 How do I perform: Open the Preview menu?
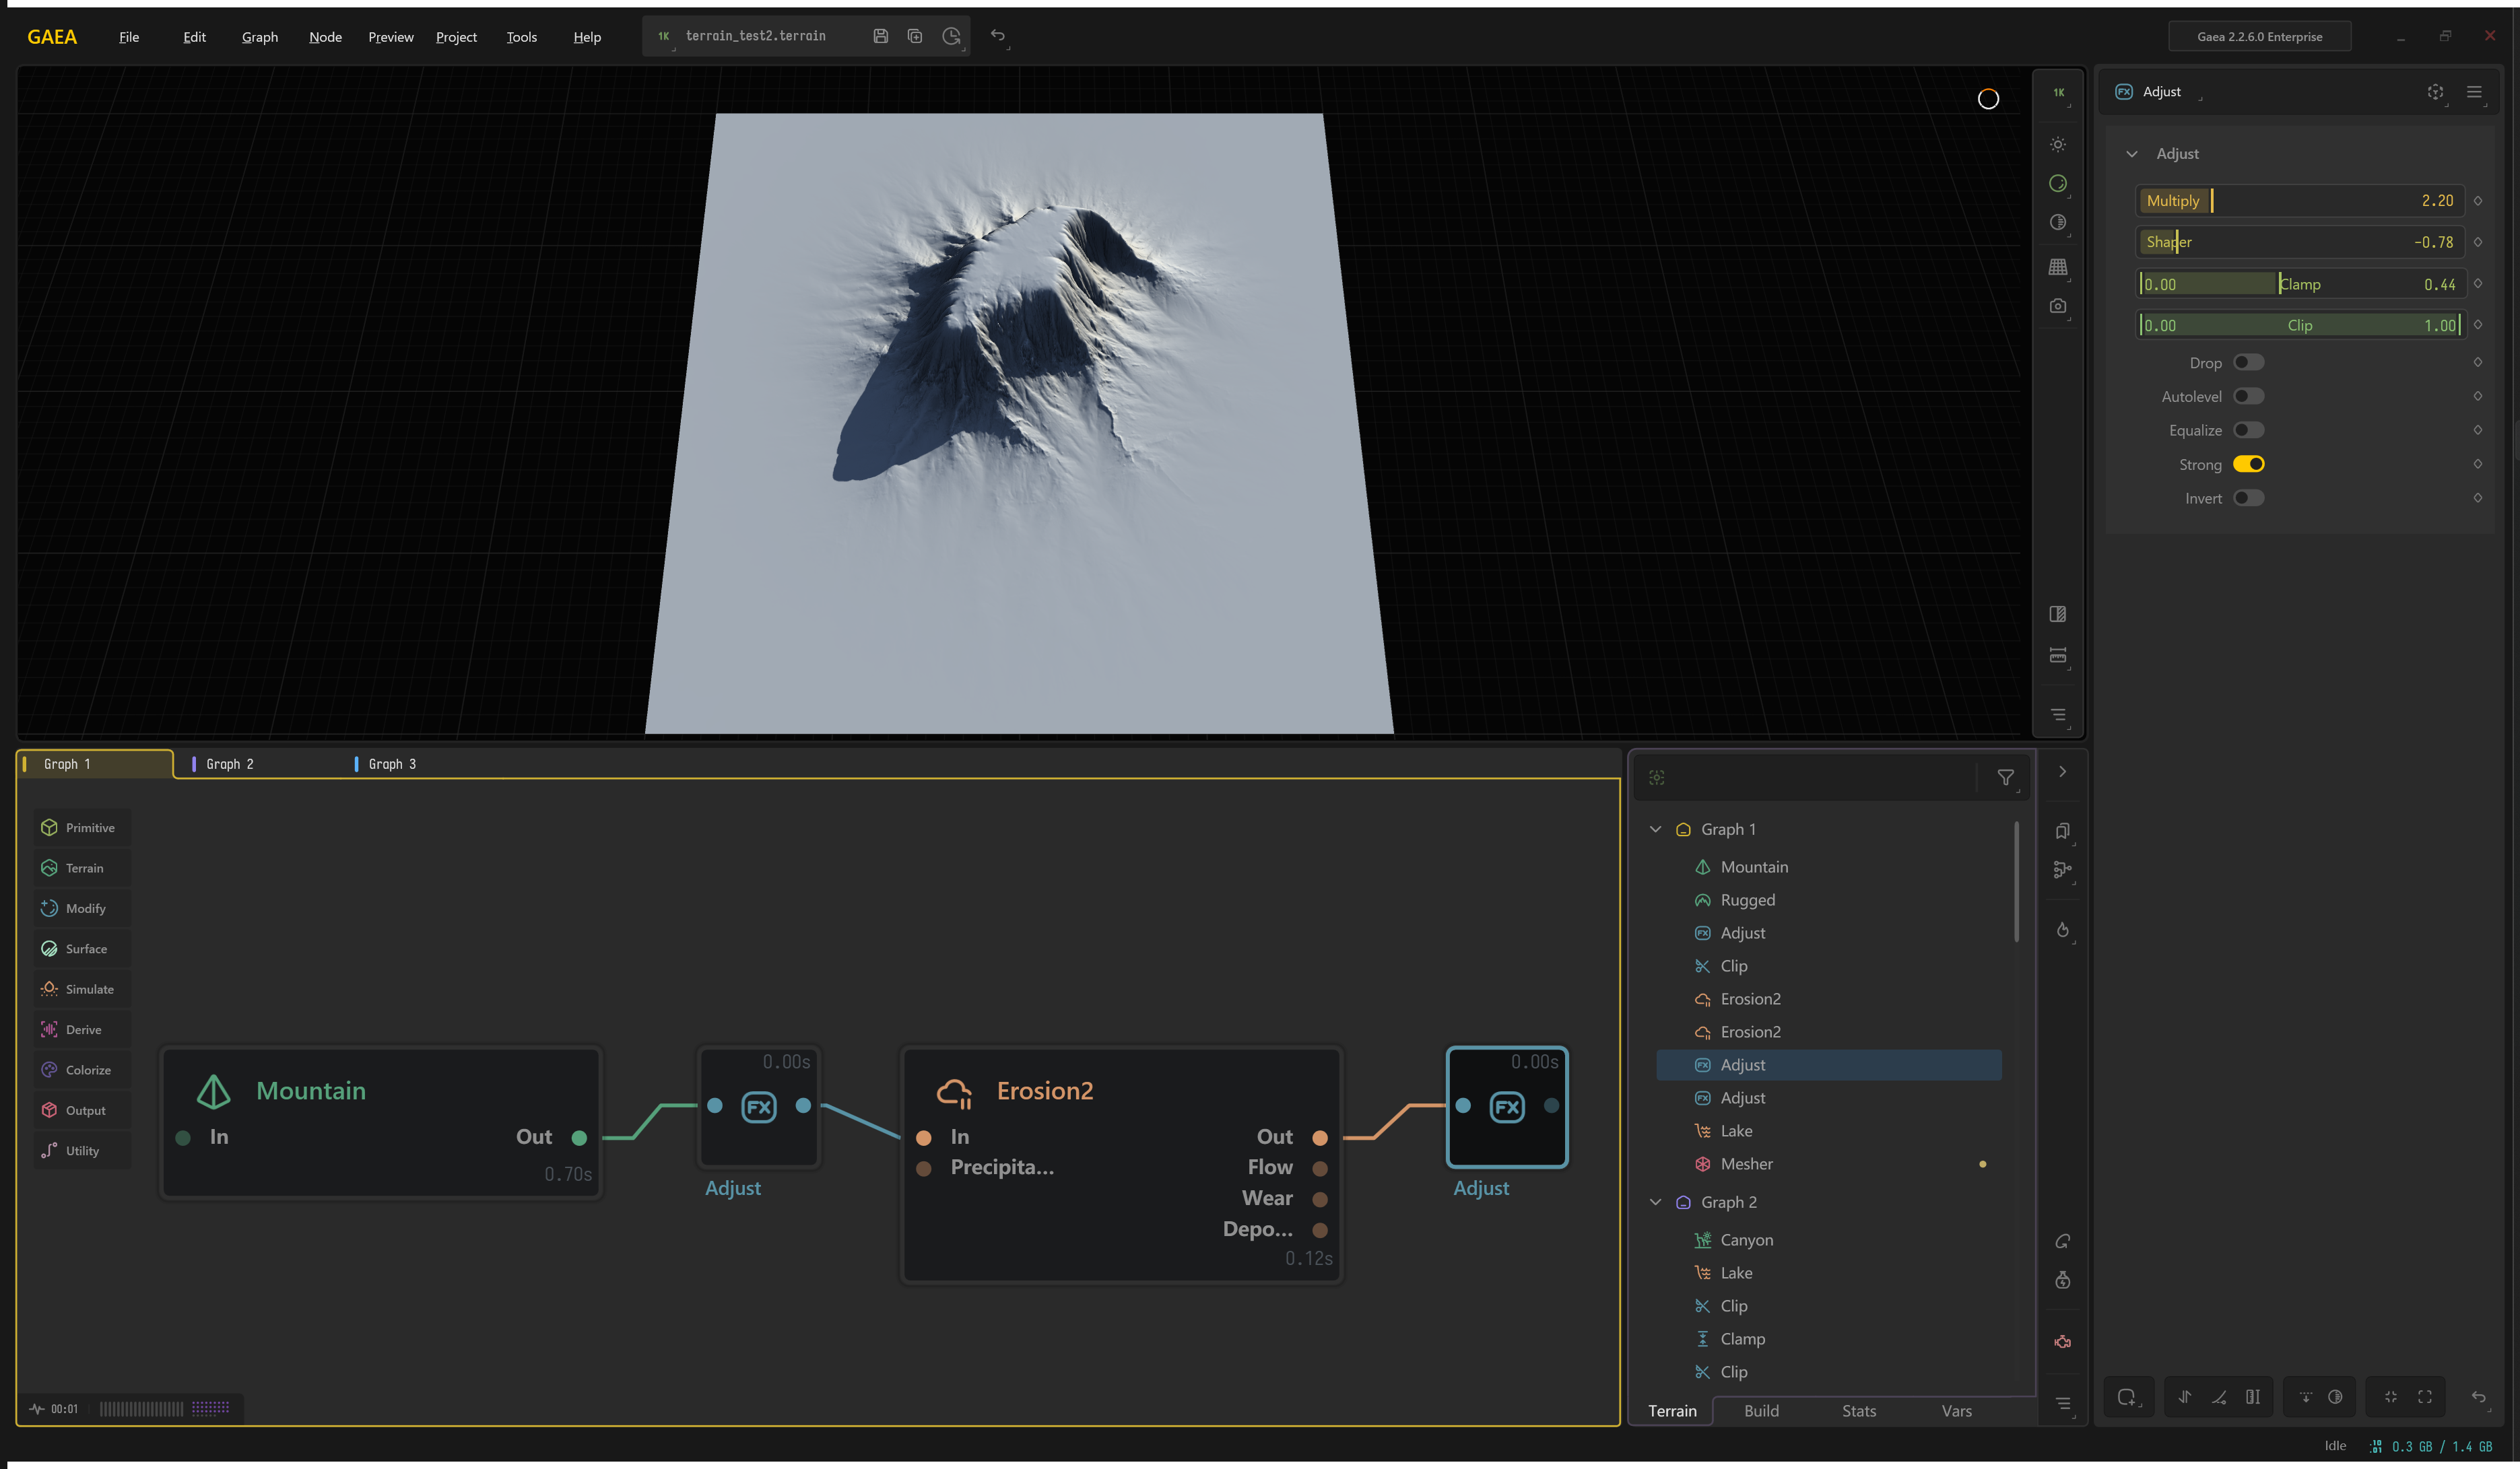390,37
